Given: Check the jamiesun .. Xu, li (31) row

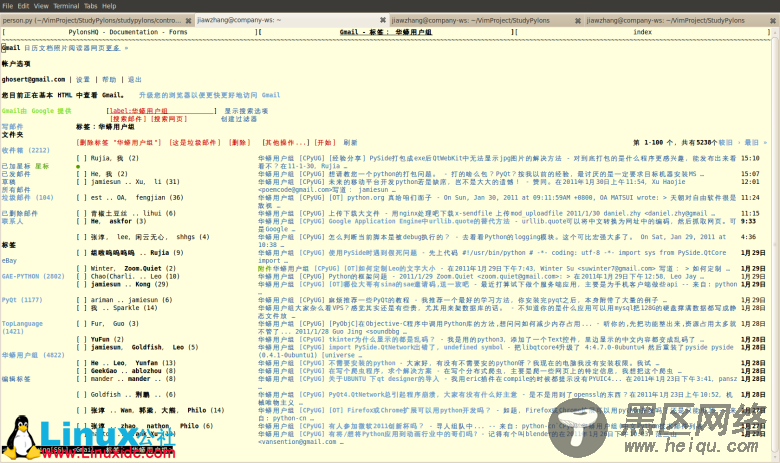Looking at the screenshot, I should [82, 182].
